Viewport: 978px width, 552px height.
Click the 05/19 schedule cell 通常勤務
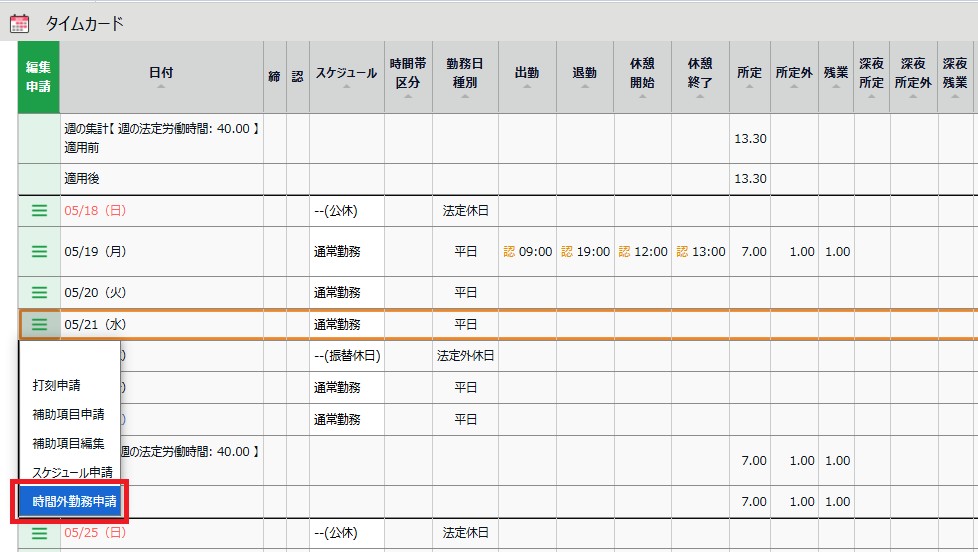(337, 252)
